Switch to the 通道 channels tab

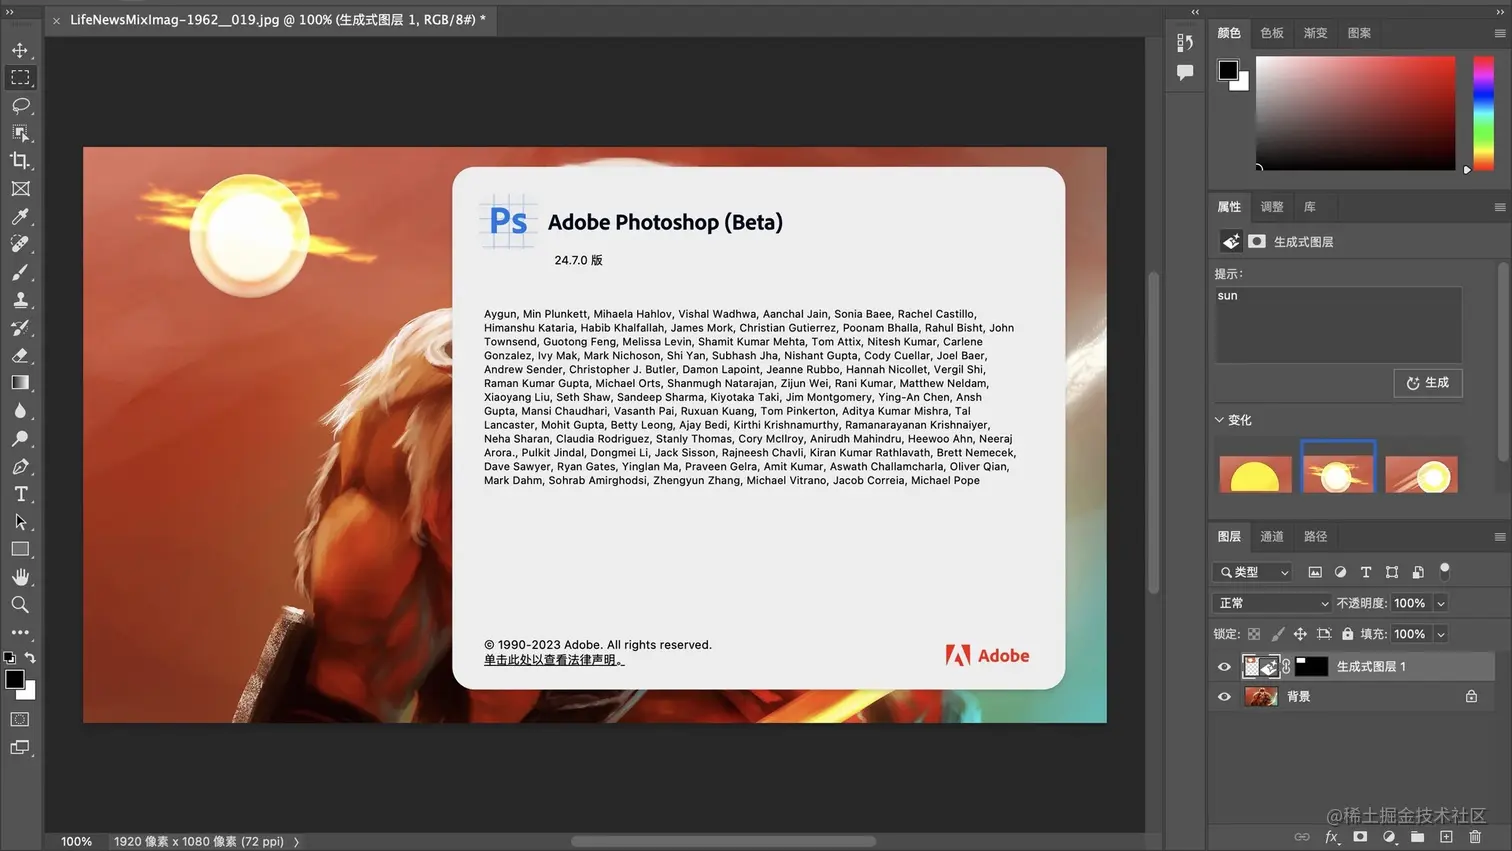click(1272, 537)
